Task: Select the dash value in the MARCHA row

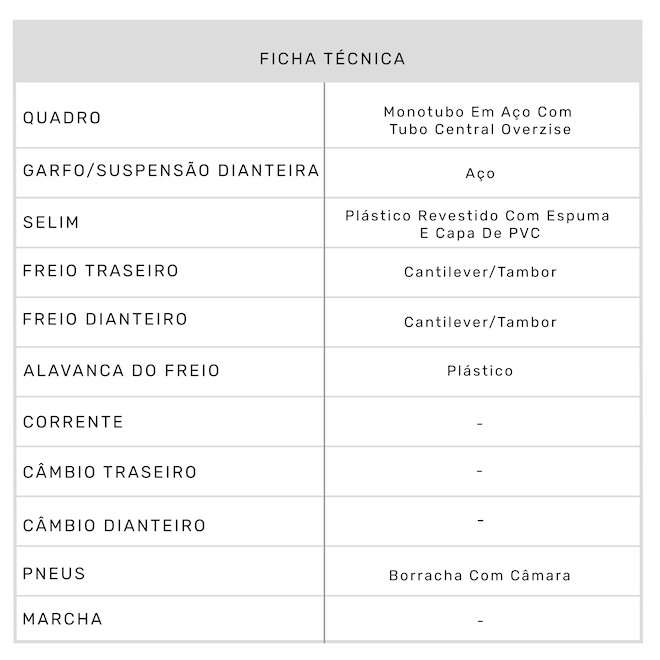Action: click(480, 621)
